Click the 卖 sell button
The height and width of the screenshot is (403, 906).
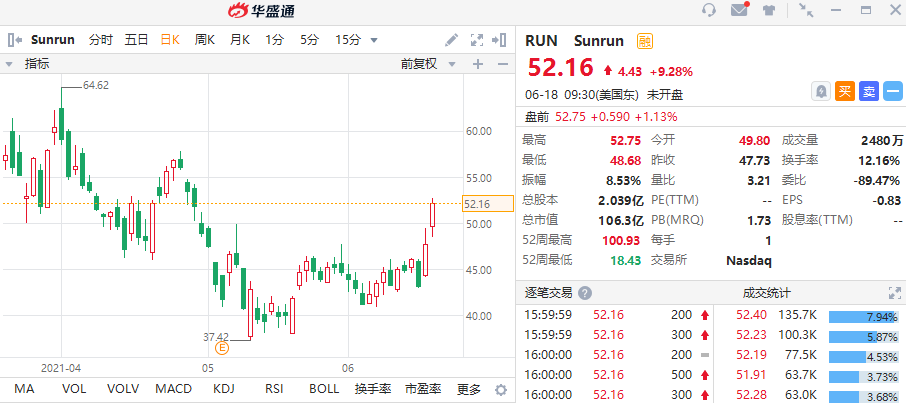[x=869, y=91]
